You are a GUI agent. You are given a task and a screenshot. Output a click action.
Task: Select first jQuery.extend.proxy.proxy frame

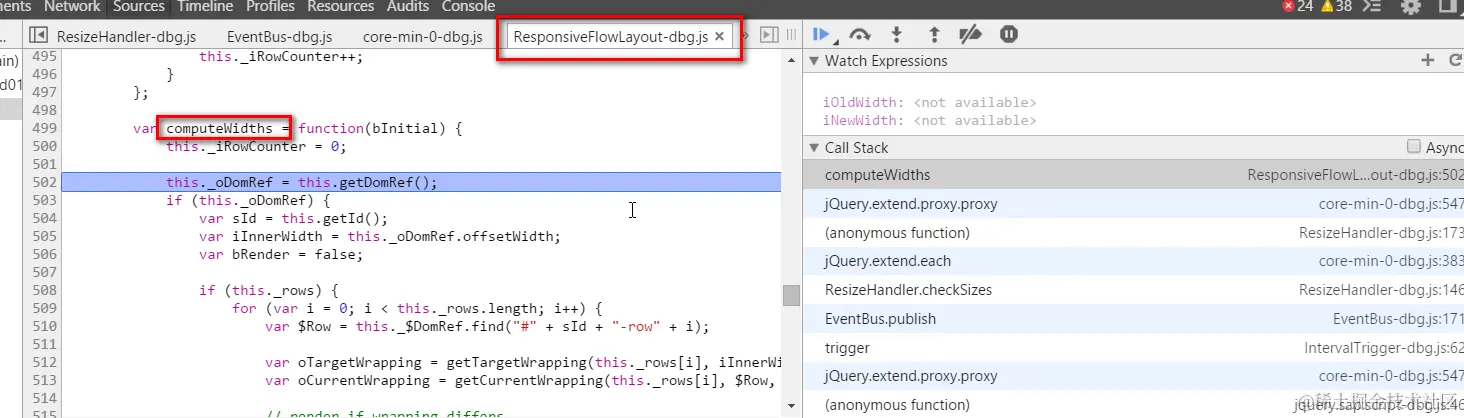click(x=1133, y=204)
